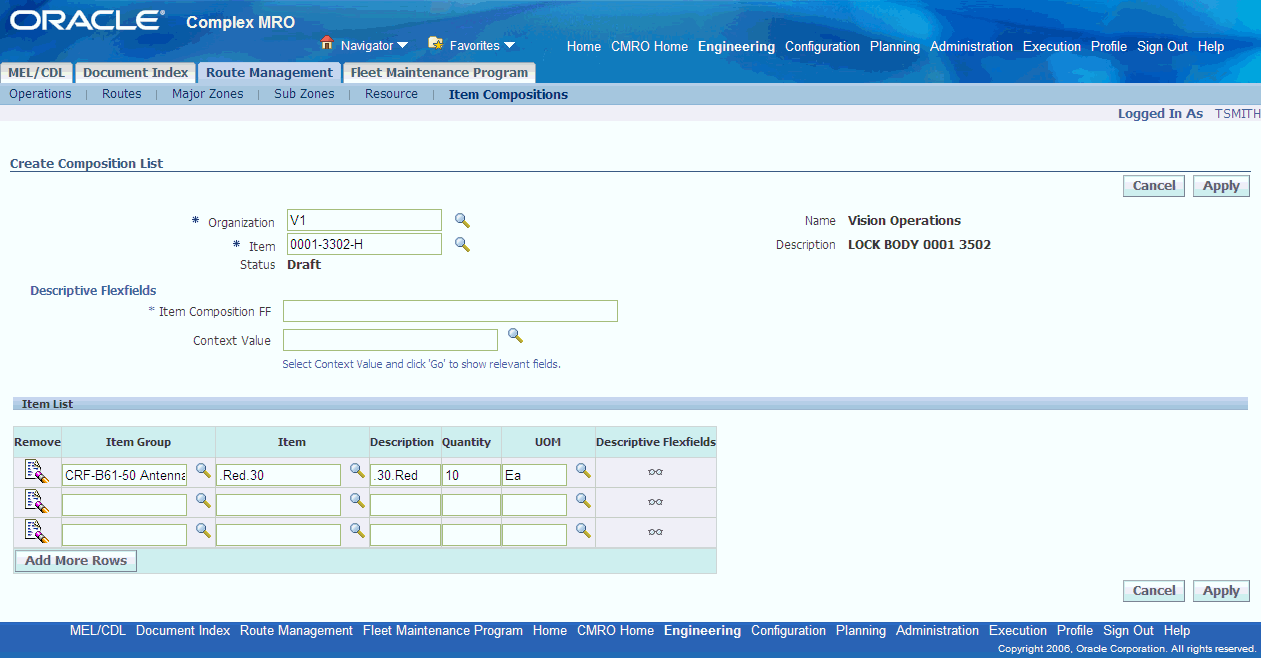Search UOM in second item row
Image resolution: width=1261 pixels, height=658 pixels.
click(583, 501)
